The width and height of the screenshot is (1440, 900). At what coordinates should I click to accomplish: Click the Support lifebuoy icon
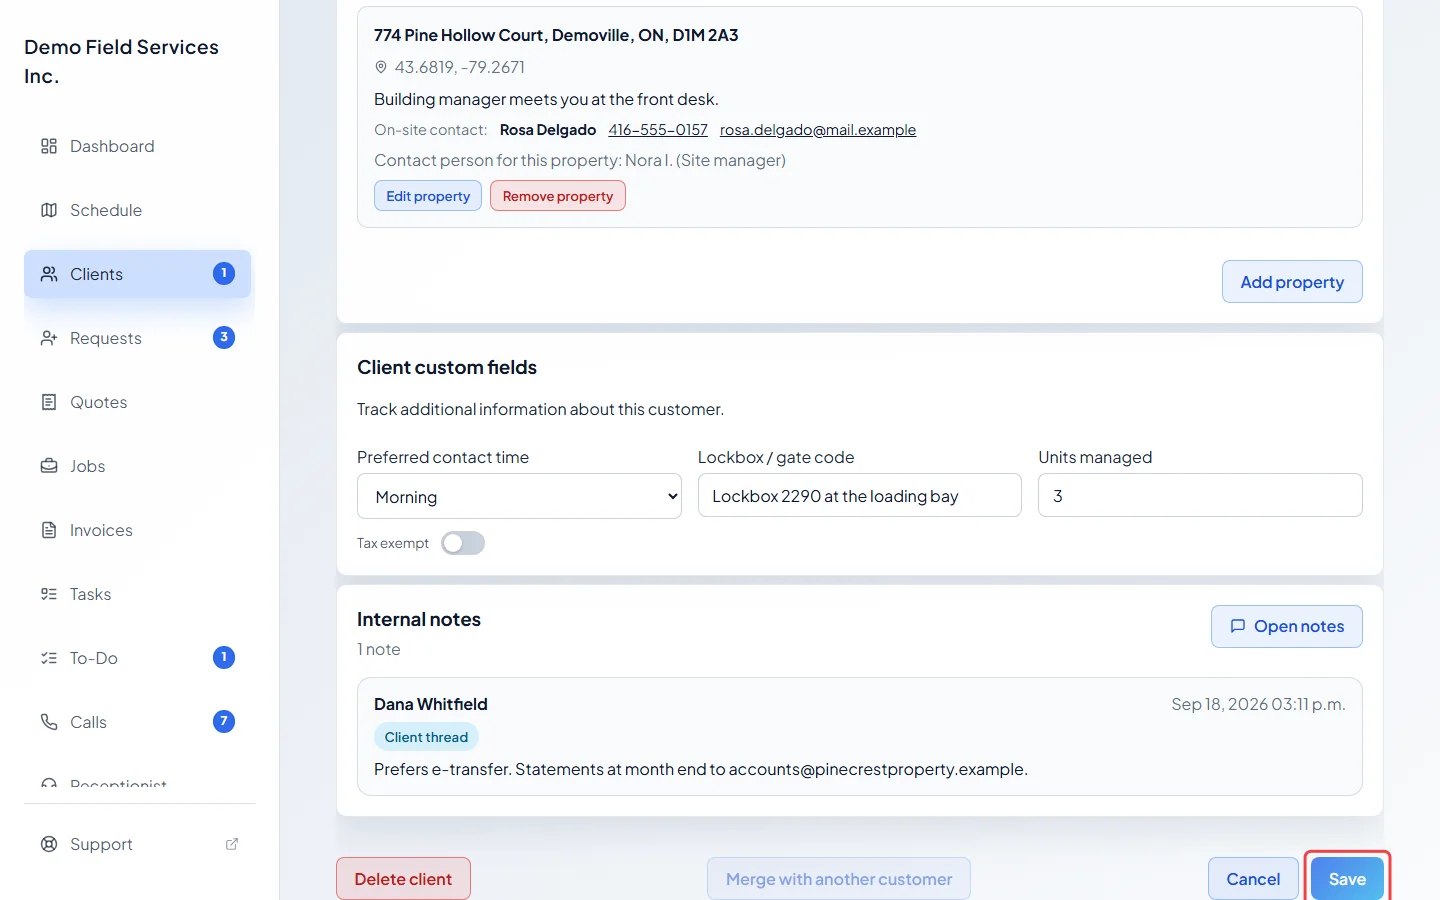[x=49, y=844]
